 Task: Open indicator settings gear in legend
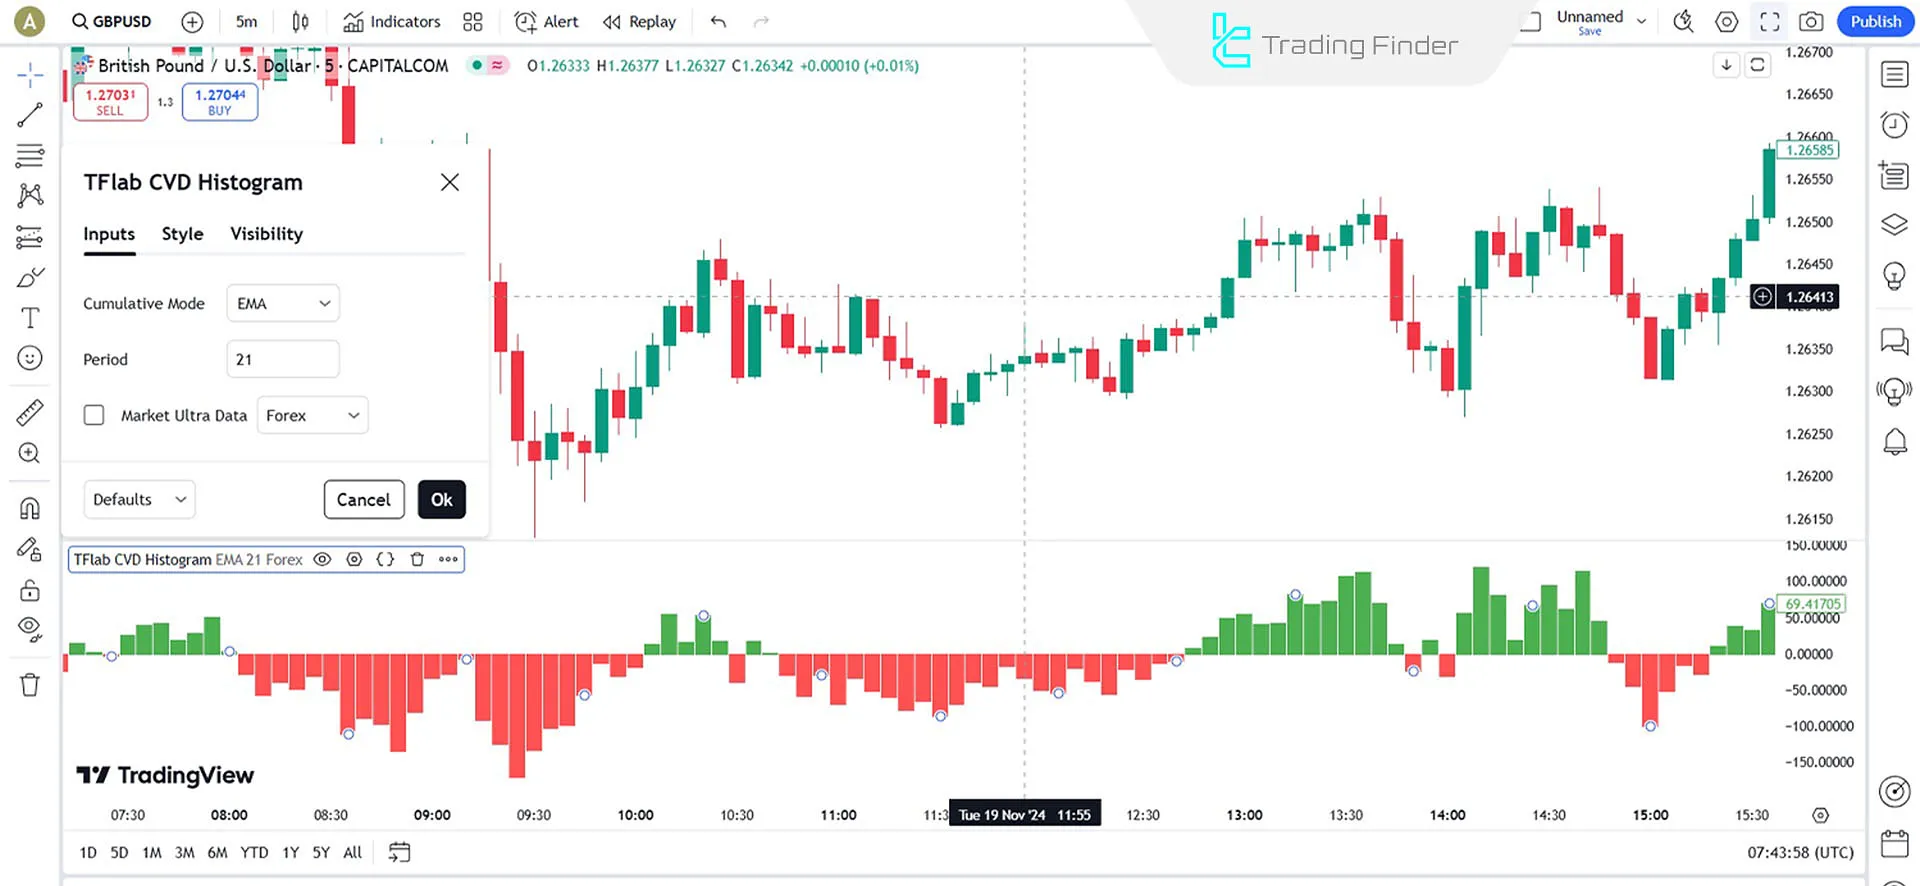click(354, 560)
